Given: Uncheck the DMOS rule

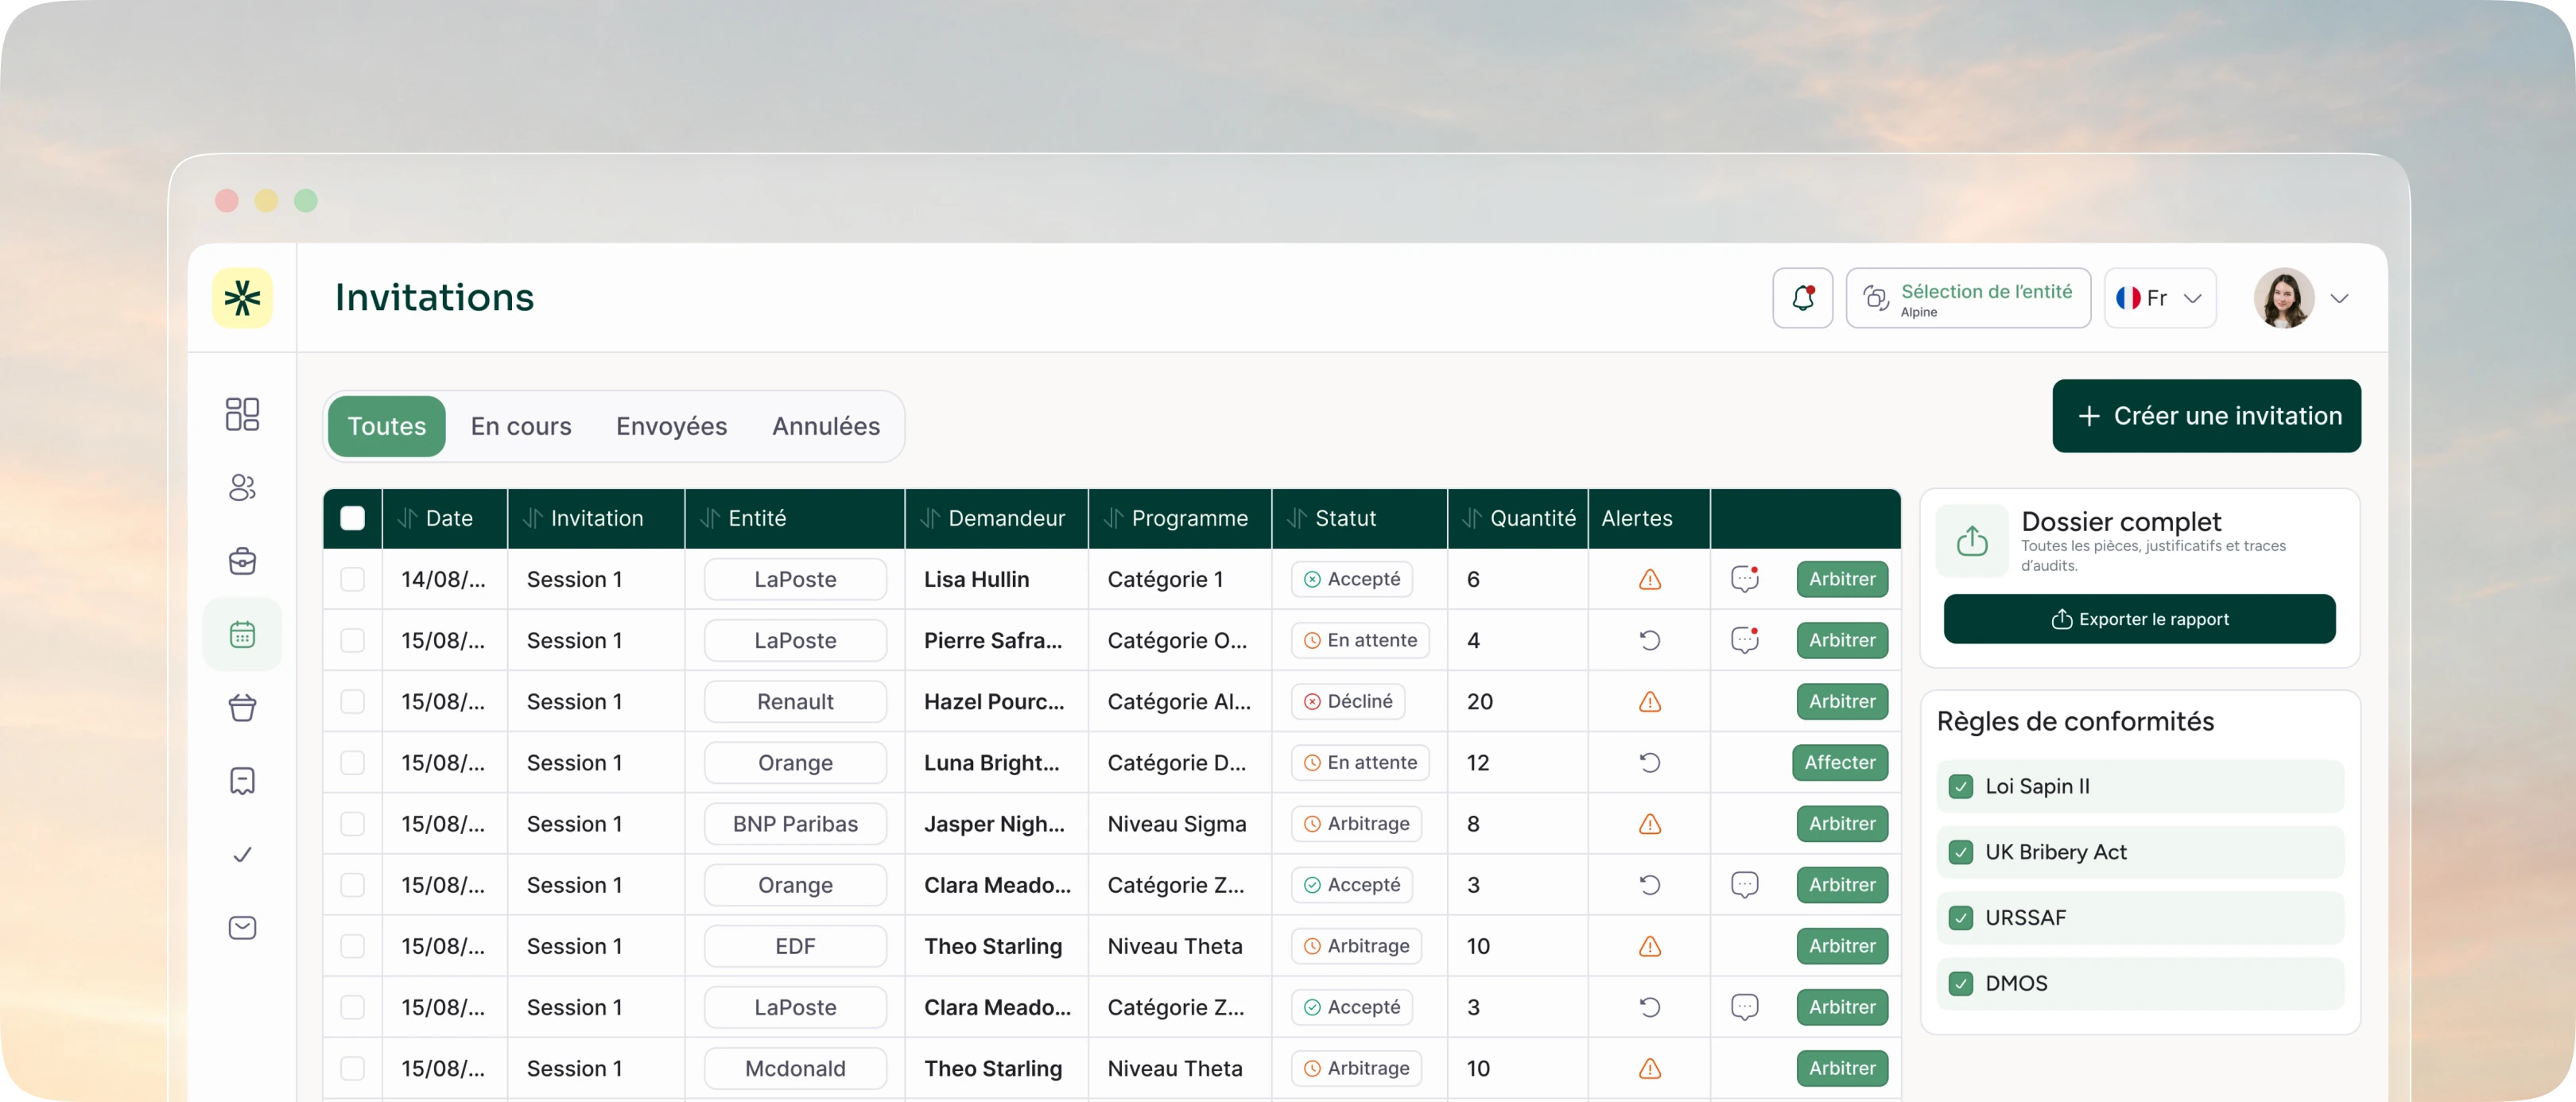Looking at the screenshot, I should (x=1960, y=983).
